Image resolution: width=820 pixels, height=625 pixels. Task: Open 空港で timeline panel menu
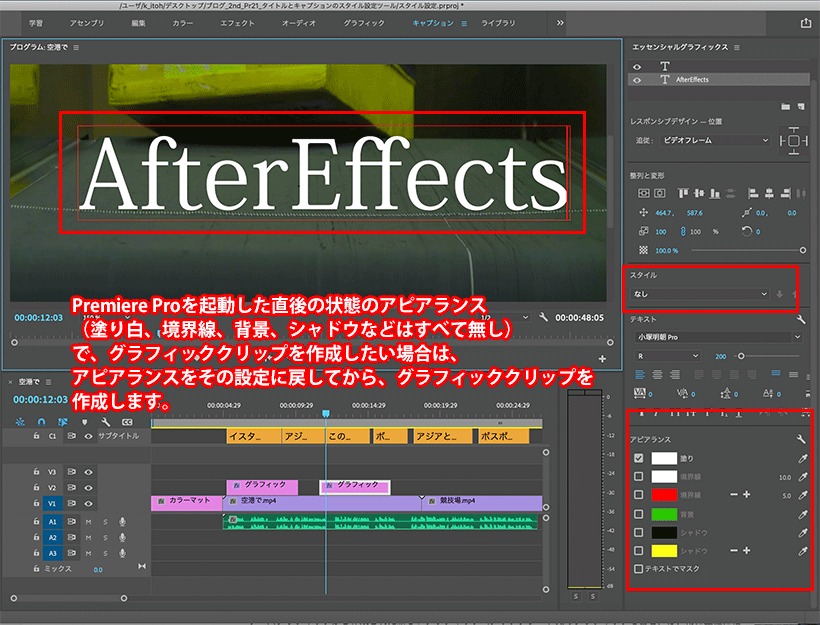(49, 382)
